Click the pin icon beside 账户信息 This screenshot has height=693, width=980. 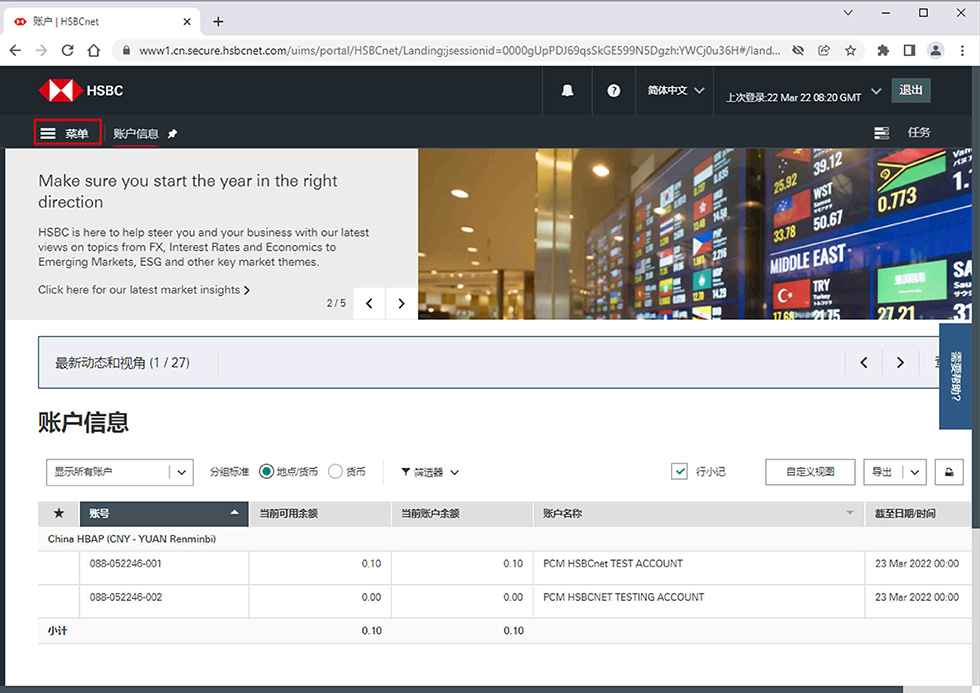tap(173, 134)
